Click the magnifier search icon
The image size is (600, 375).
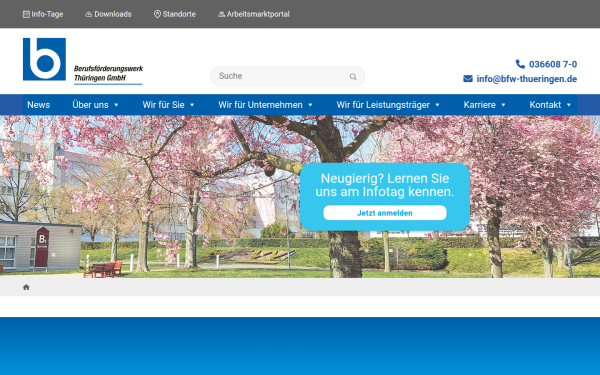point(353,77)
